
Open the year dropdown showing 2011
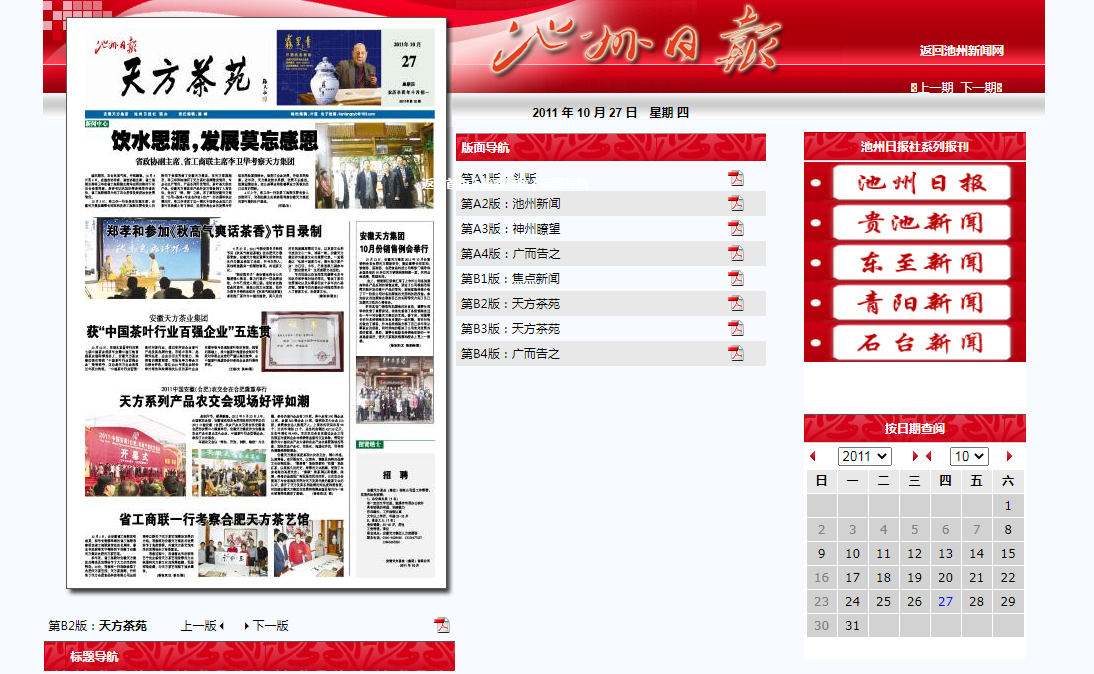pos(864,456)
